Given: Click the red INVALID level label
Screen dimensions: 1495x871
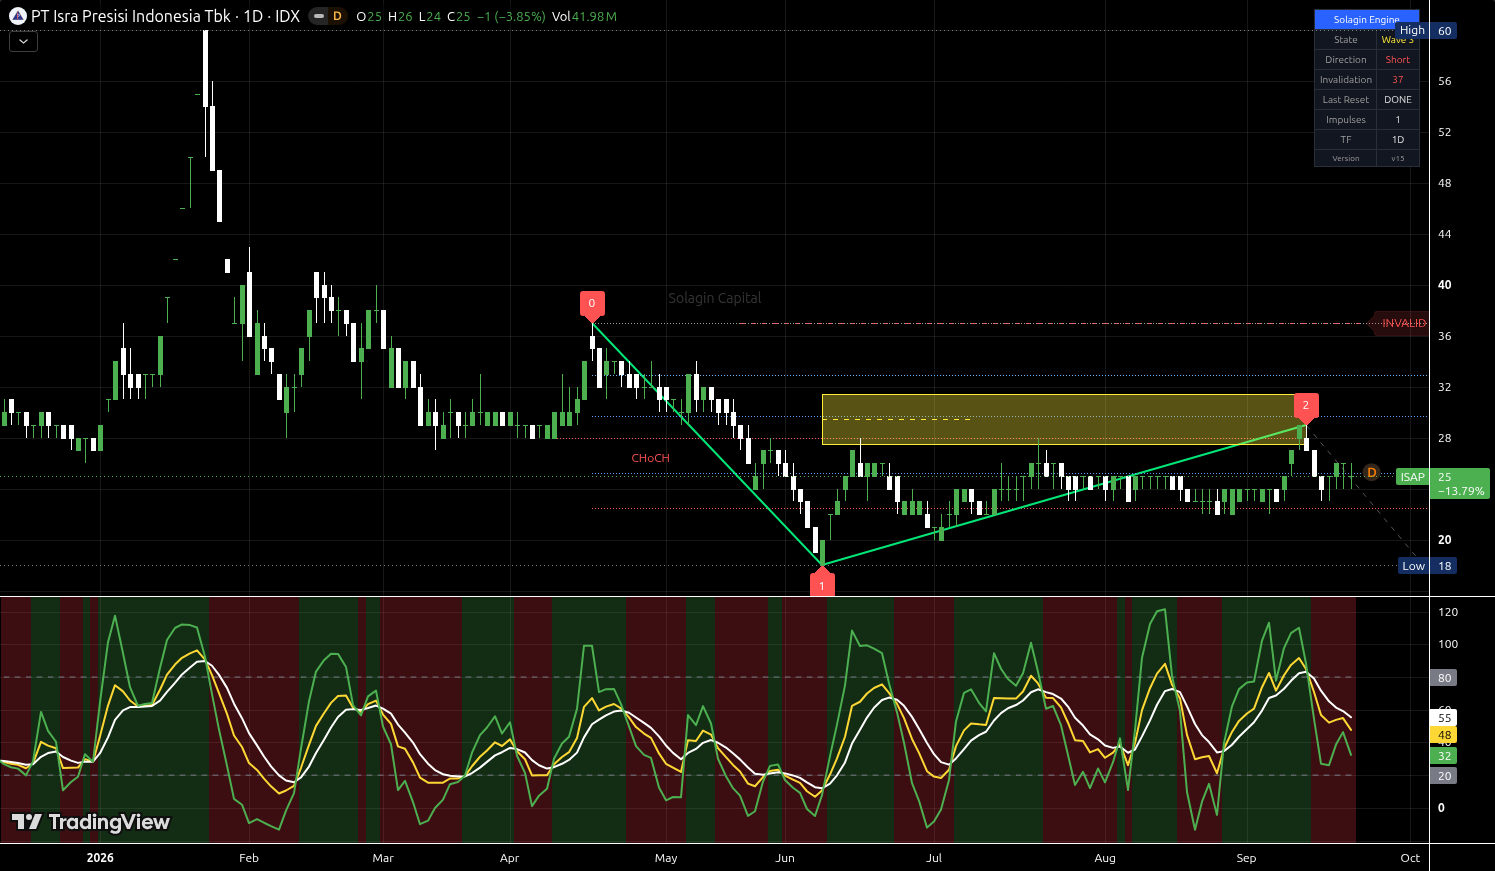Looking at the screenshot, I should coord(1400,323).
